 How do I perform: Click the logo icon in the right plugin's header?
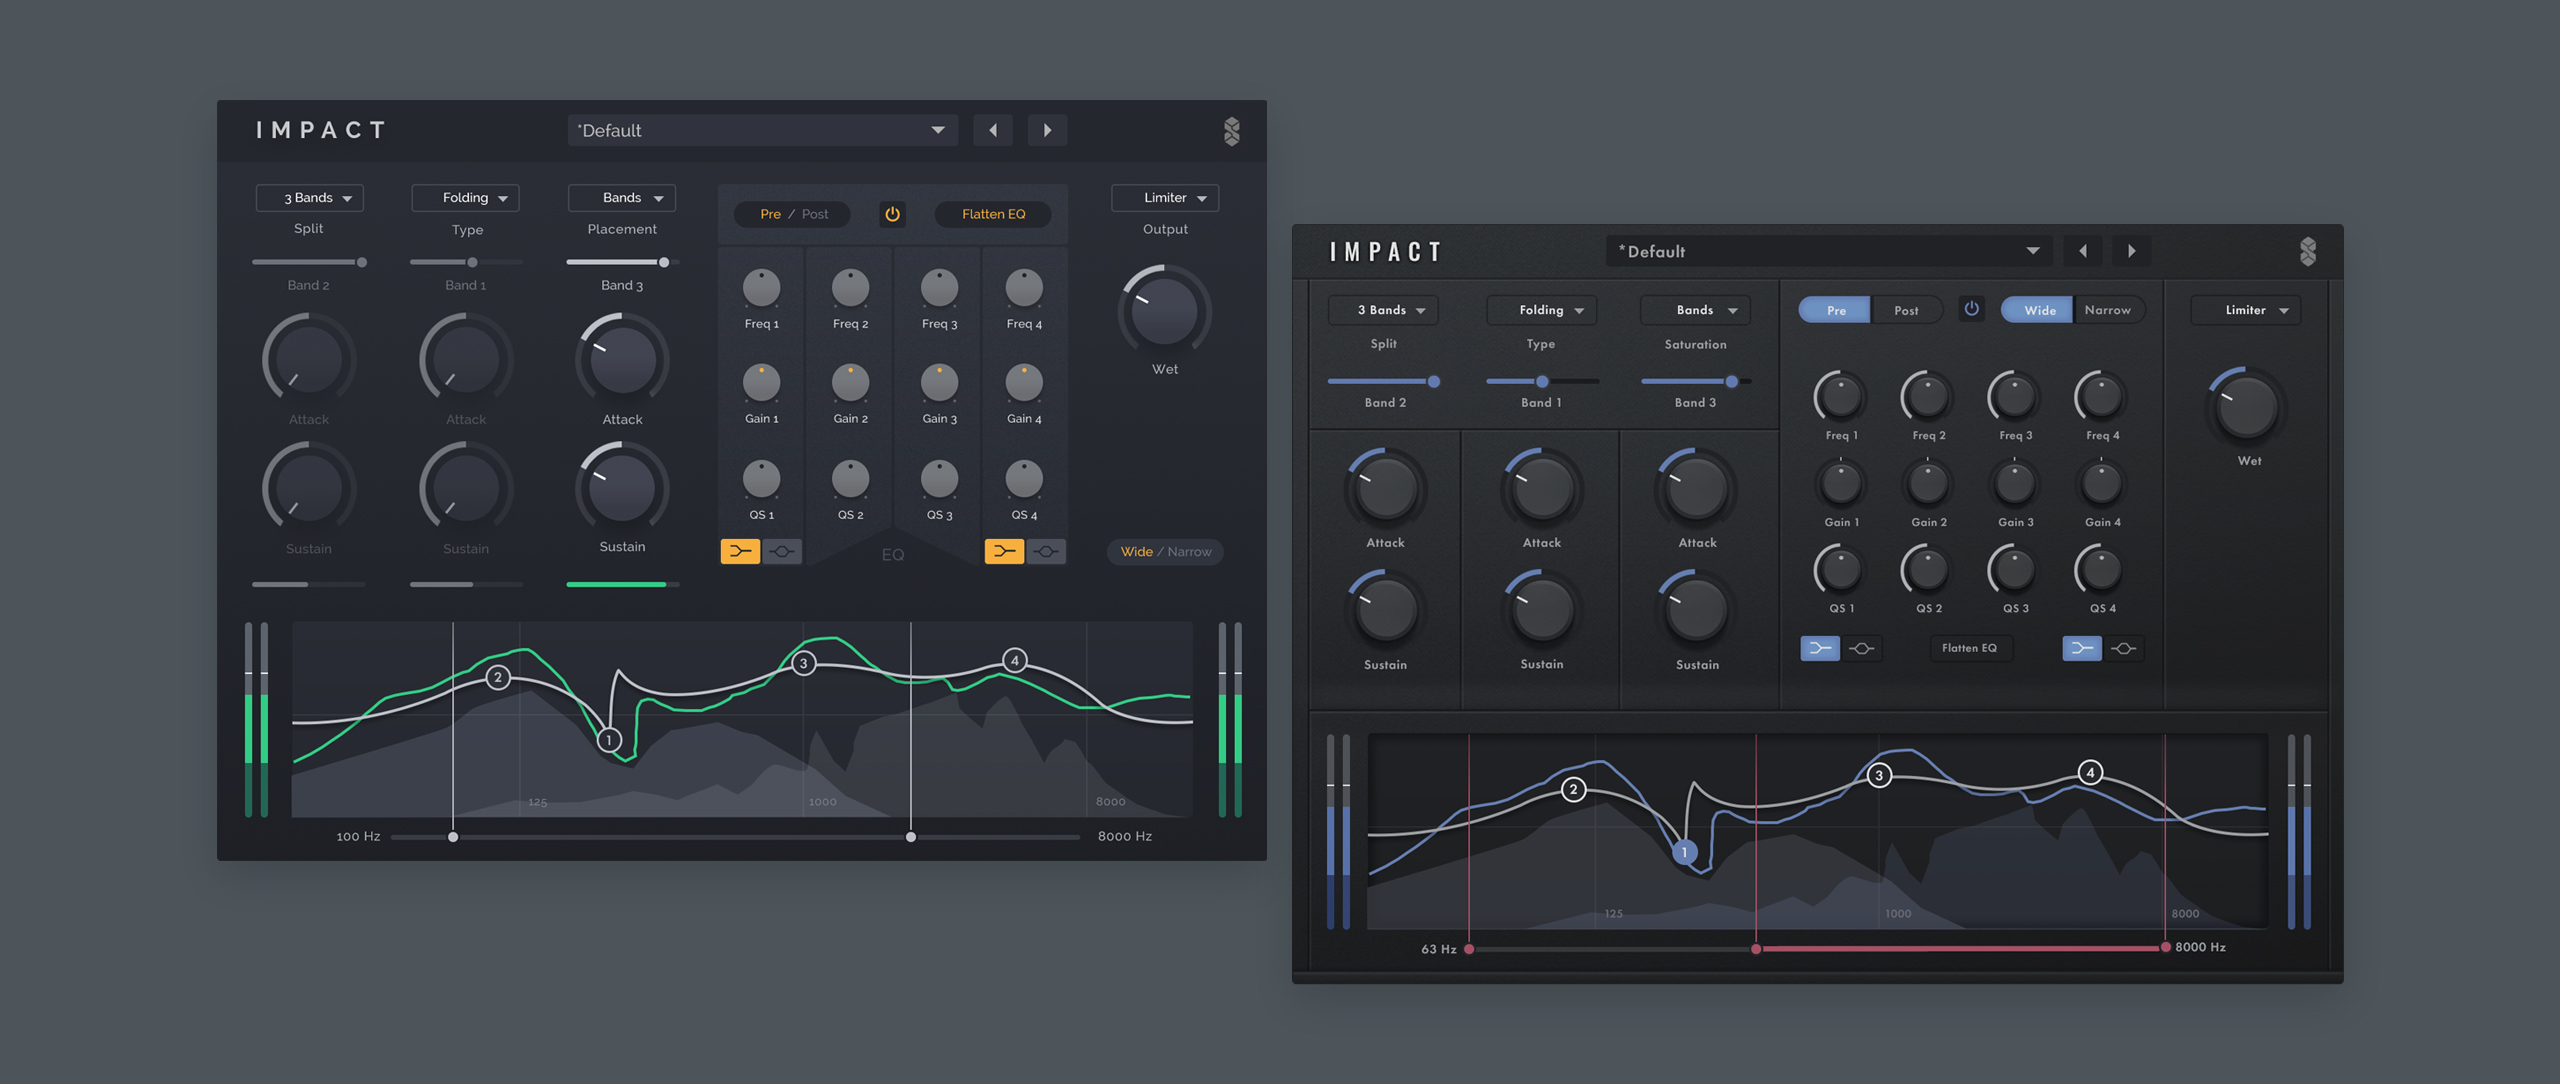(x=2308, y=251)
